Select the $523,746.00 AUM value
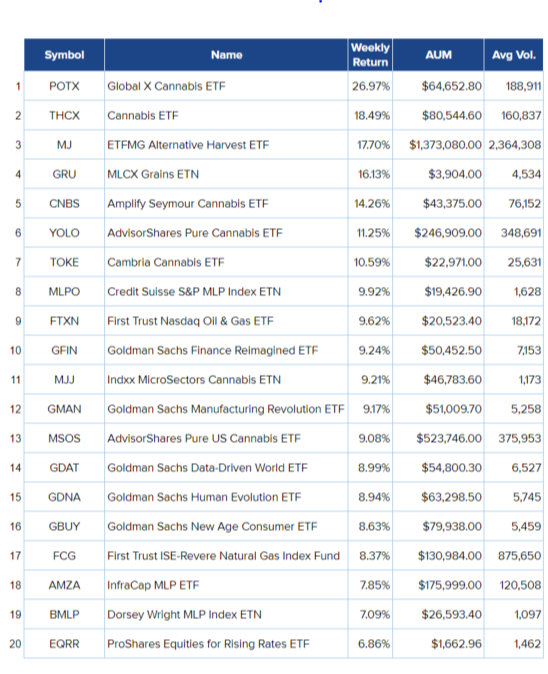 click(x=449, y=438)
